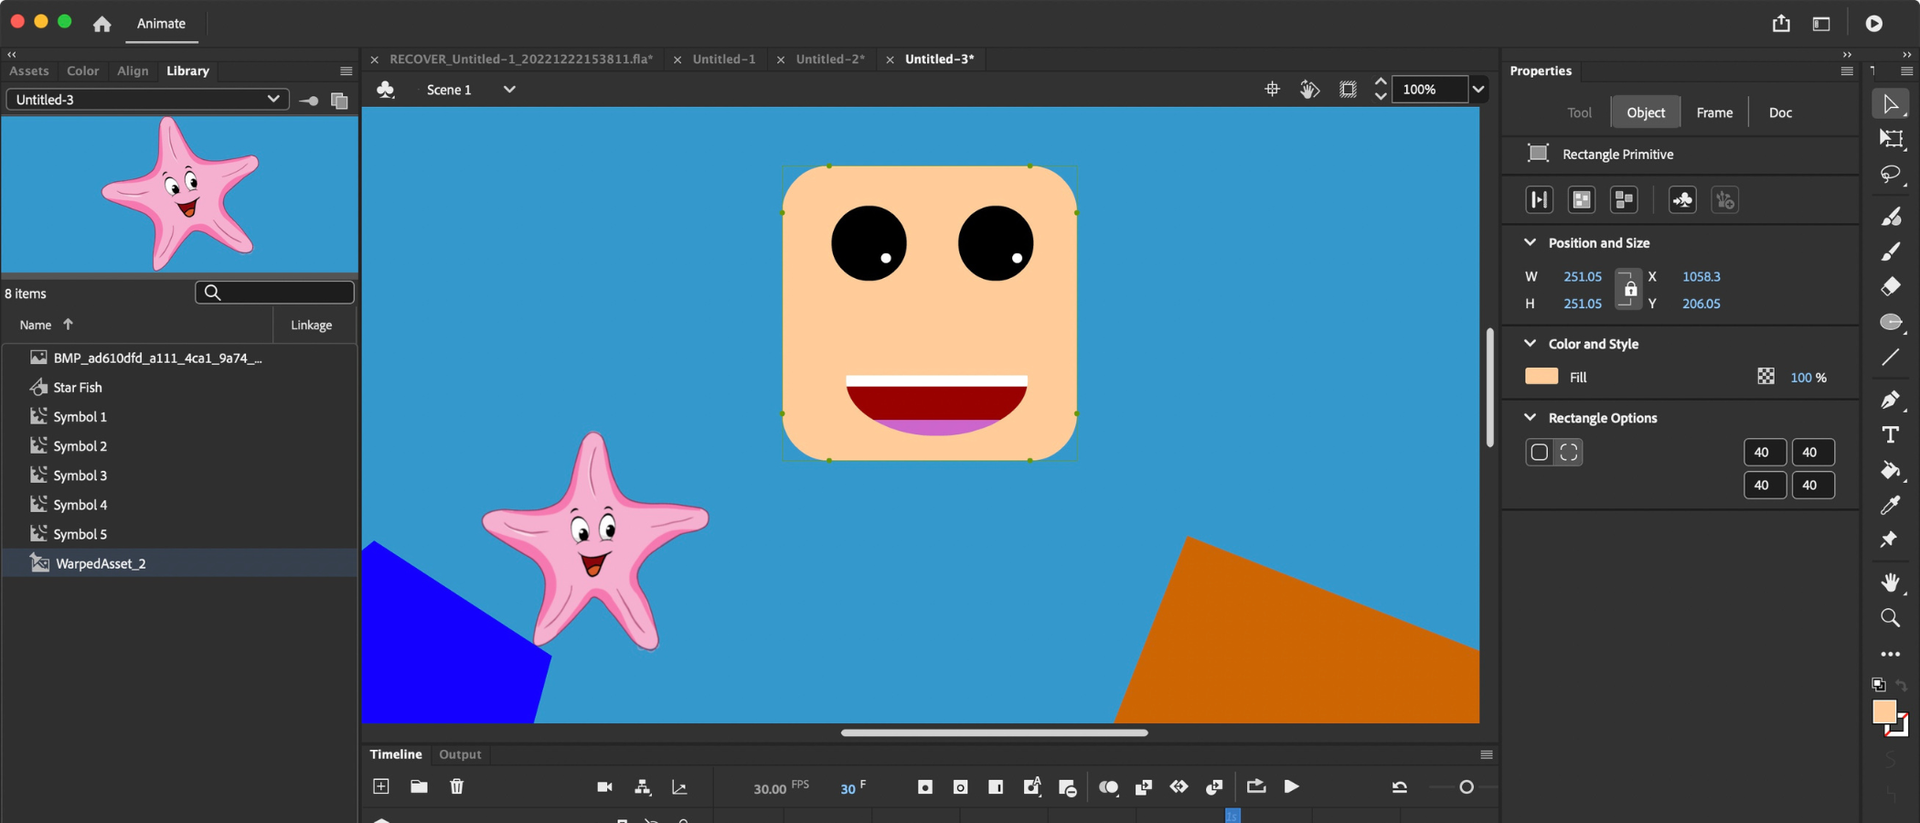The width and height of the screenshot is (1920, 823).
Task: Click the share/export icon at top right
Action: point(1781,23)
